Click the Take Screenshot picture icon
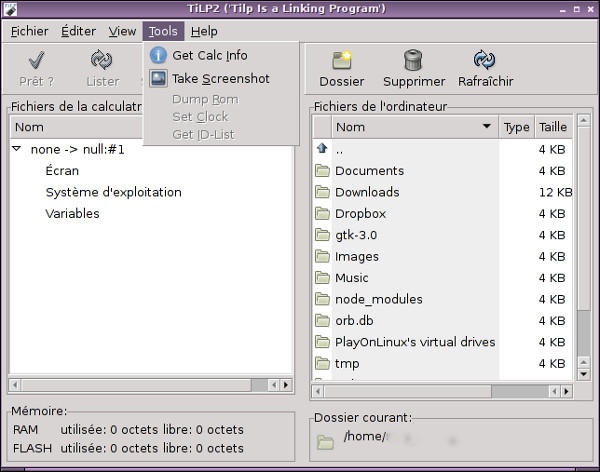The width and height of the screenshot is (600, 472). (158, 78)
